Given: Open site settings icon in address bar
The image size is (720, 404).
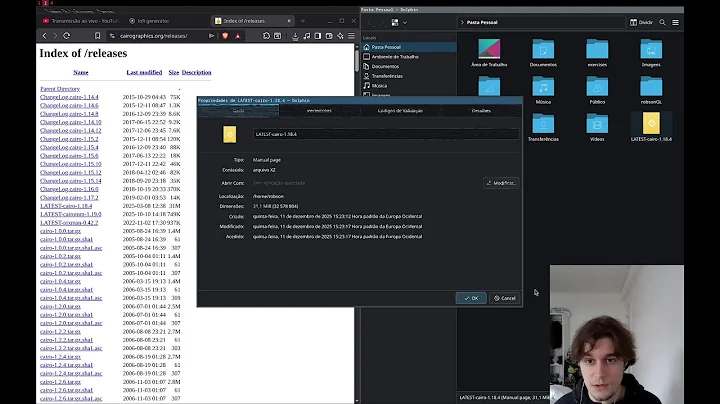Looking at the screenshot, I should point(112,36).
